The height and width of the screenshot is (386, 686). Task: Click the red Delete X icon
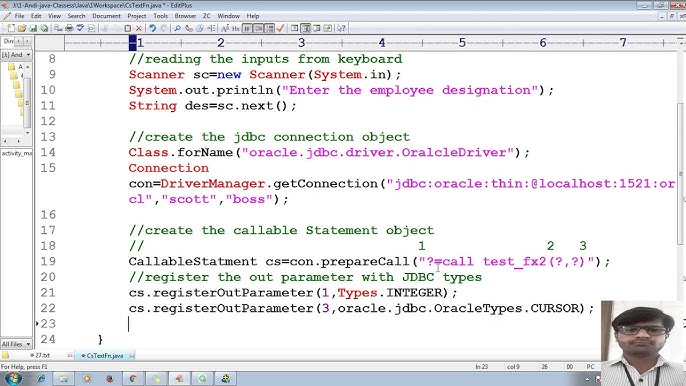coord(139,28)
